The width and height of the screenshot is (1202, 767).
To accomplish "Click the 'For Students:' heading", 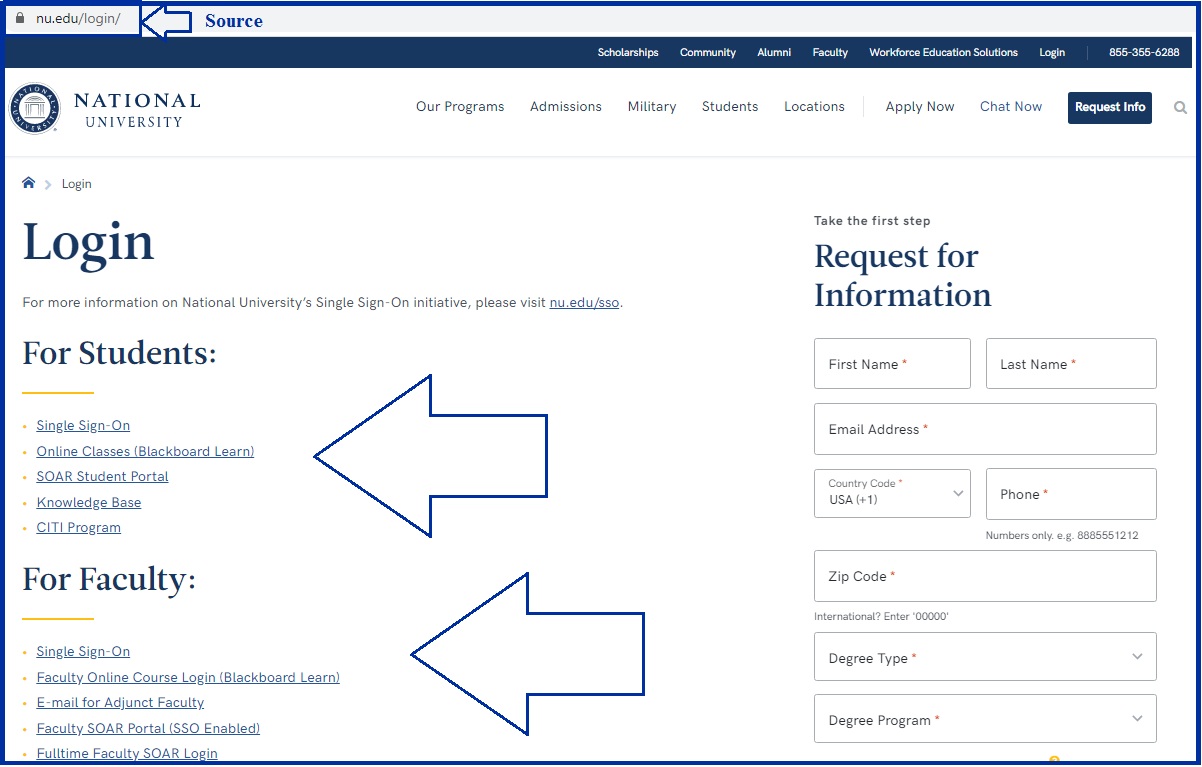I will pyautogui.click(x=119, y=353).
